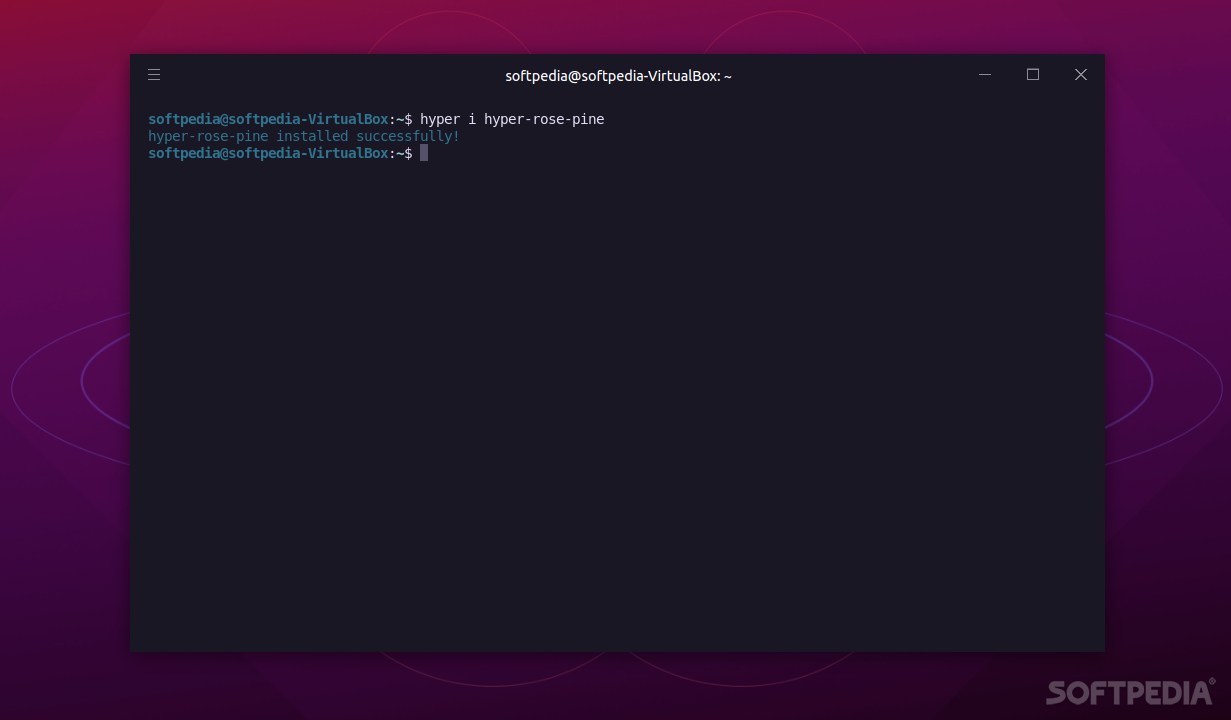Open the Hyper hamburger menu
The height and width of the screenshot is (720, 1231).
coord(154,75)
